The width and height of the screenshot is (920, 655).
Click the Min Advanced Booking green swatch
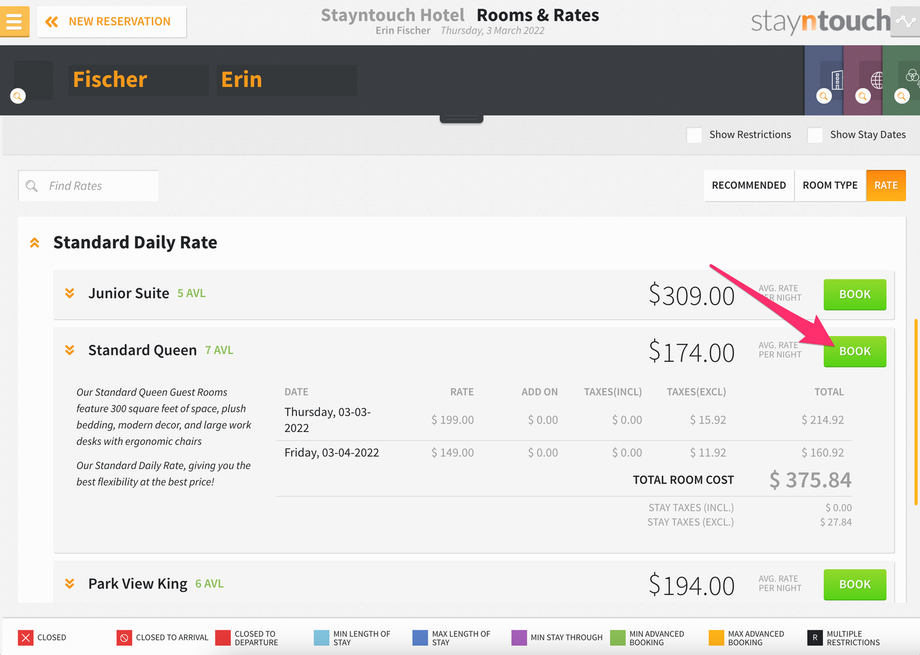(618, 637)
